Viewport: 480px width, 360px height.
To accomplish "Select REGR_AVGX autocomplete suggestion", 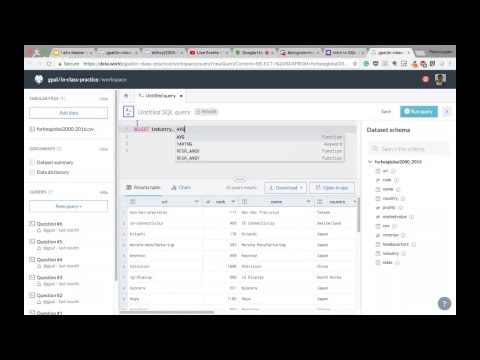I will (260, 151).
